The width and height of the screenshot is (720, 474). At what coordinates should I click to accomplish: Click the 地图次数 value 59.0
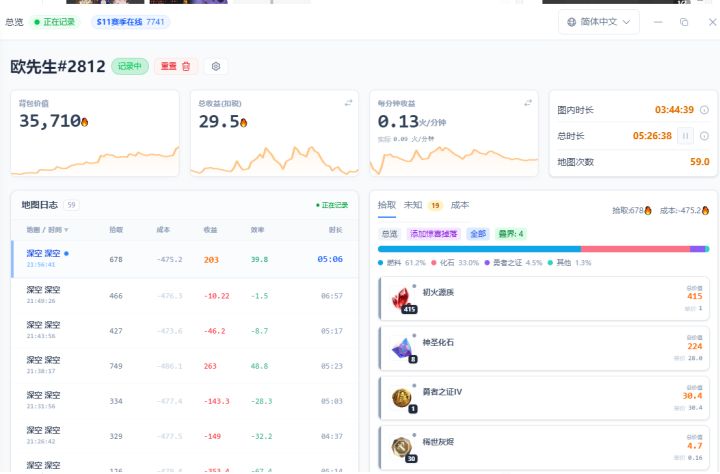point(699,162)
